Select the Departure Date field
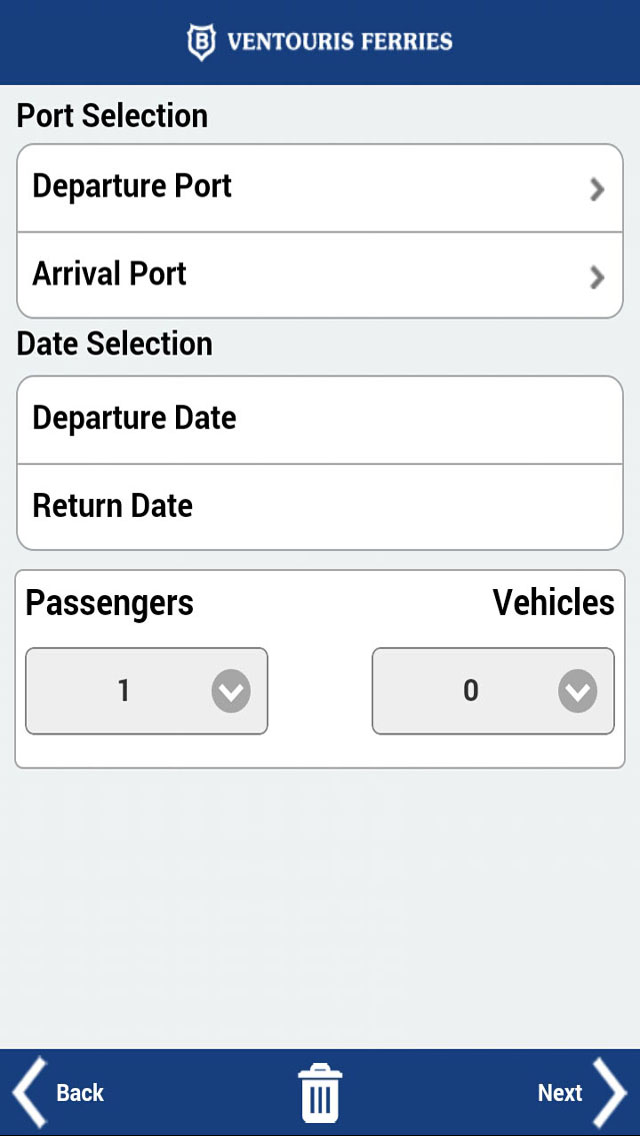Viewport: 640px width, 1136px height. coord(320,419)
